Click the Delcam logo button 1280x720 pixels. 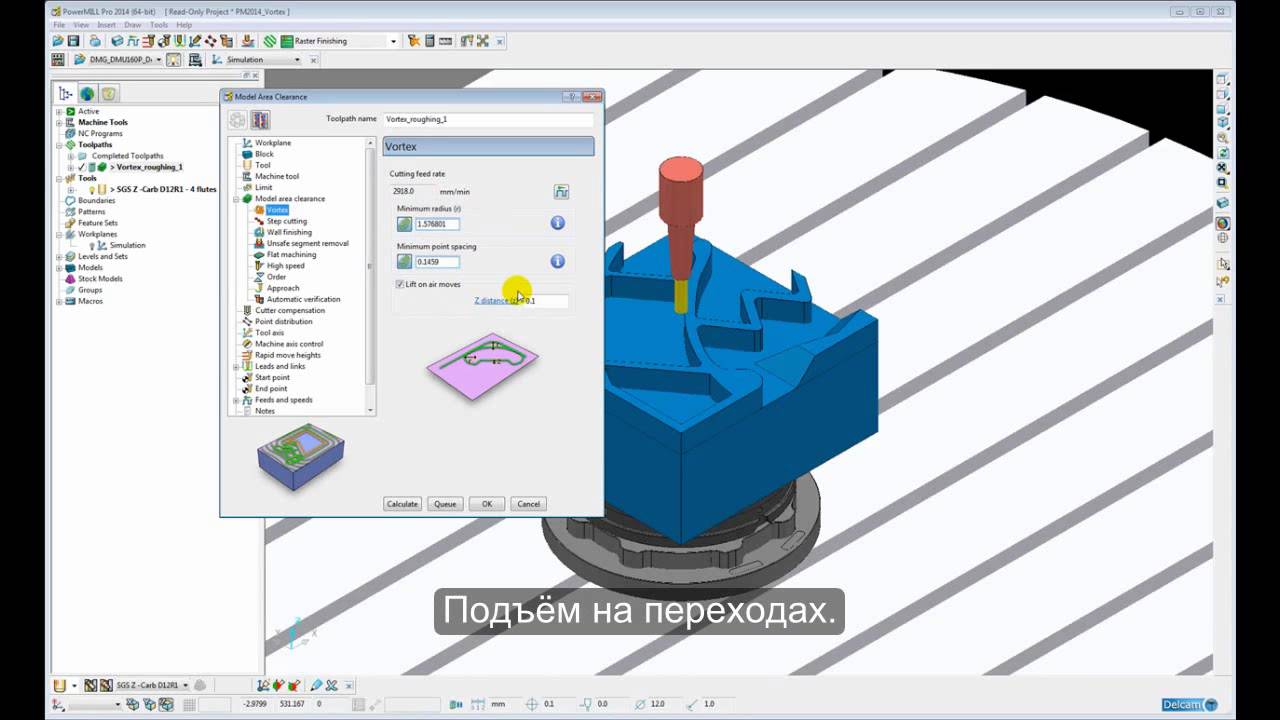(1190, 704)
